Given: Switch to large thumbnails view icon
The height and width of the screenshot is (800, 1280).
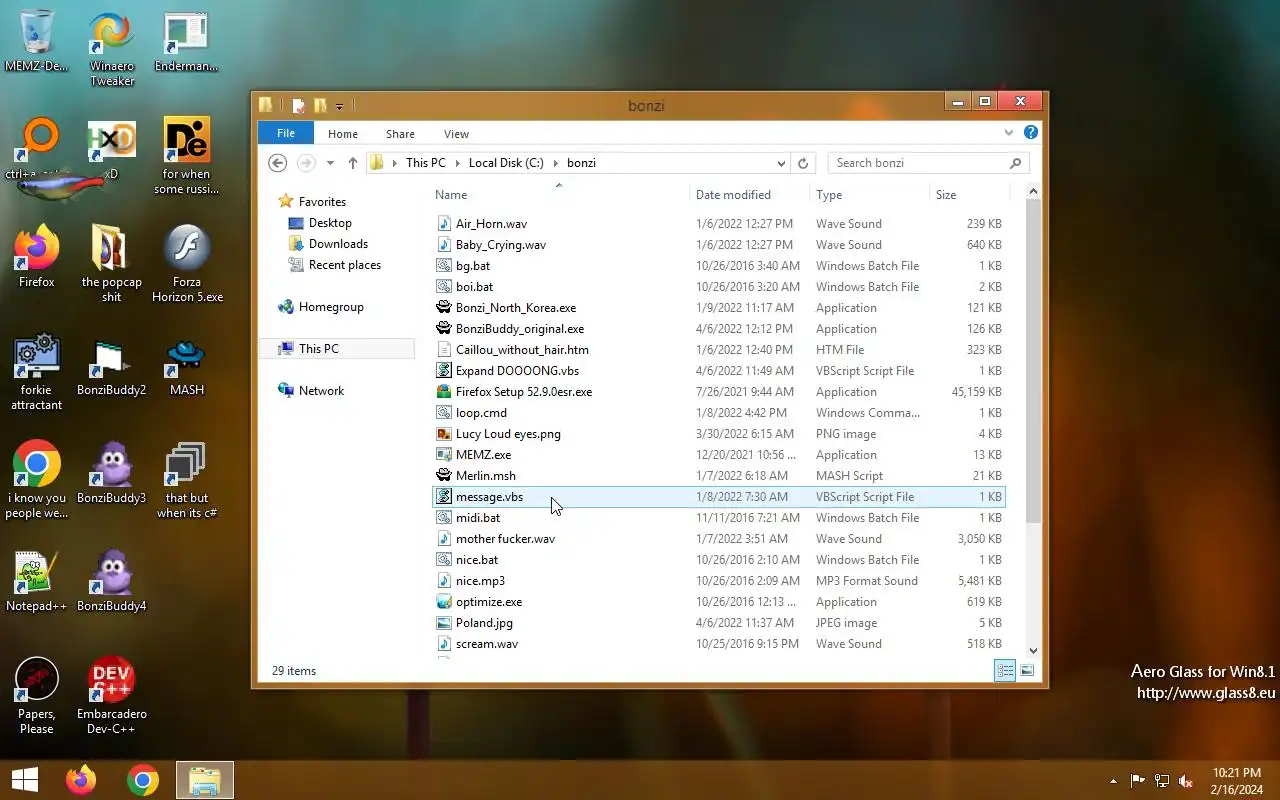Looking at the screenshot, I should click(x=1027, y=671).
